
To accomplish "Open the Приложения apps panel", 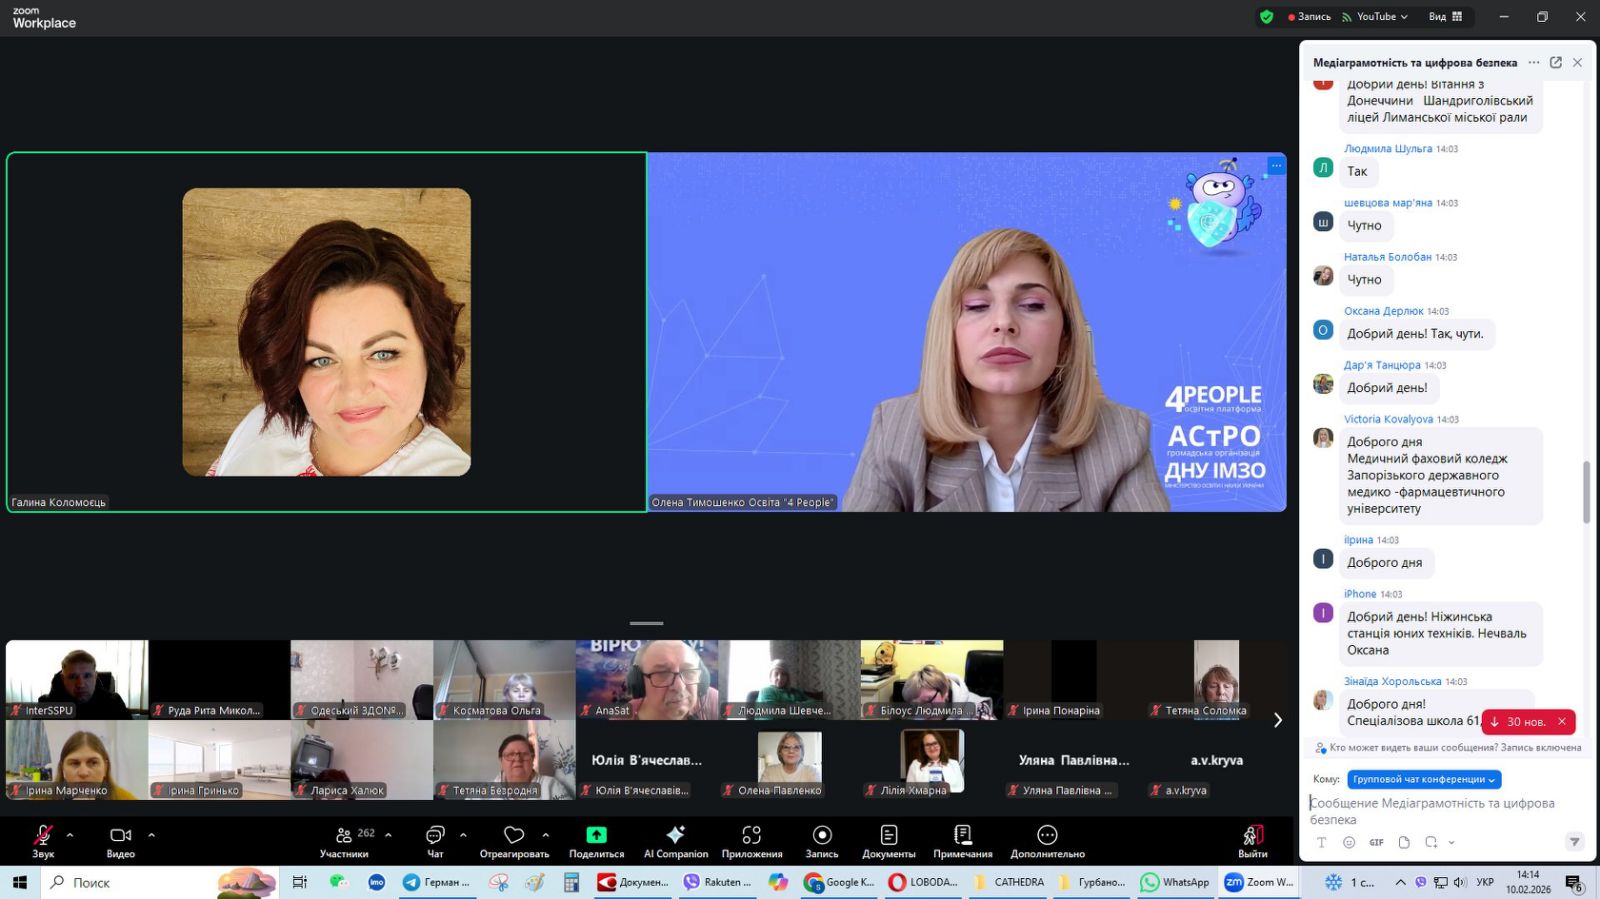I will click(x=752, y=840).
